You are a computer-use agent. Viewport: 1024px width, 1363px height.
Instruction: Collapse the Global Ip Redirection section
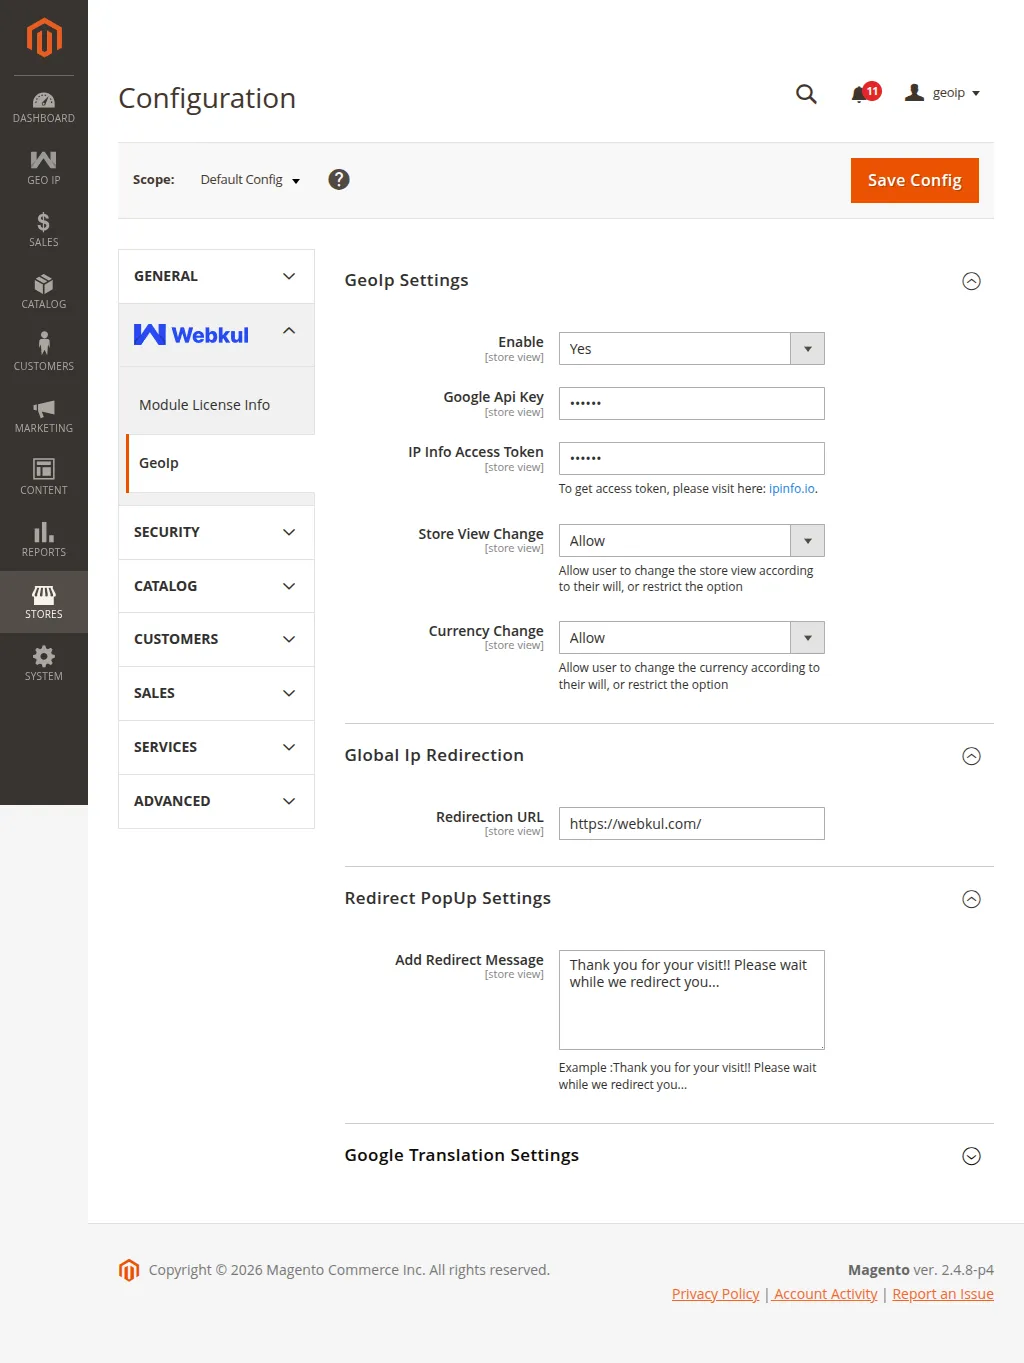coord(971,756)
